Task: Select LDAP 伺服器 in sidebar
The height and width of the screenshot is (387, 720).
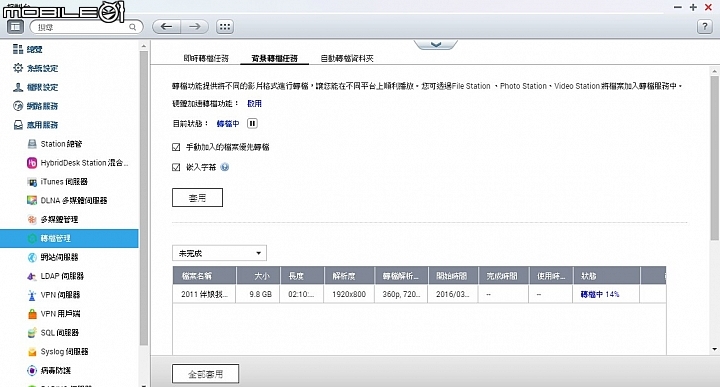Action: coord(56,276)
